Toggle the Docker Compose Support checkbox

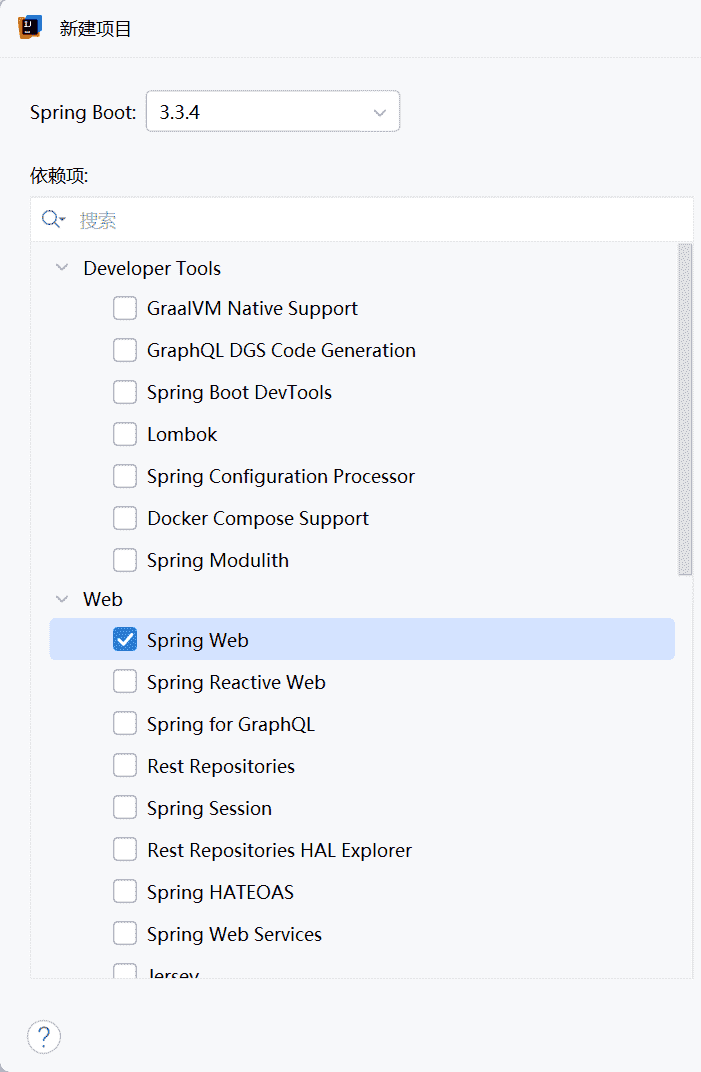[x=125, y=518]
